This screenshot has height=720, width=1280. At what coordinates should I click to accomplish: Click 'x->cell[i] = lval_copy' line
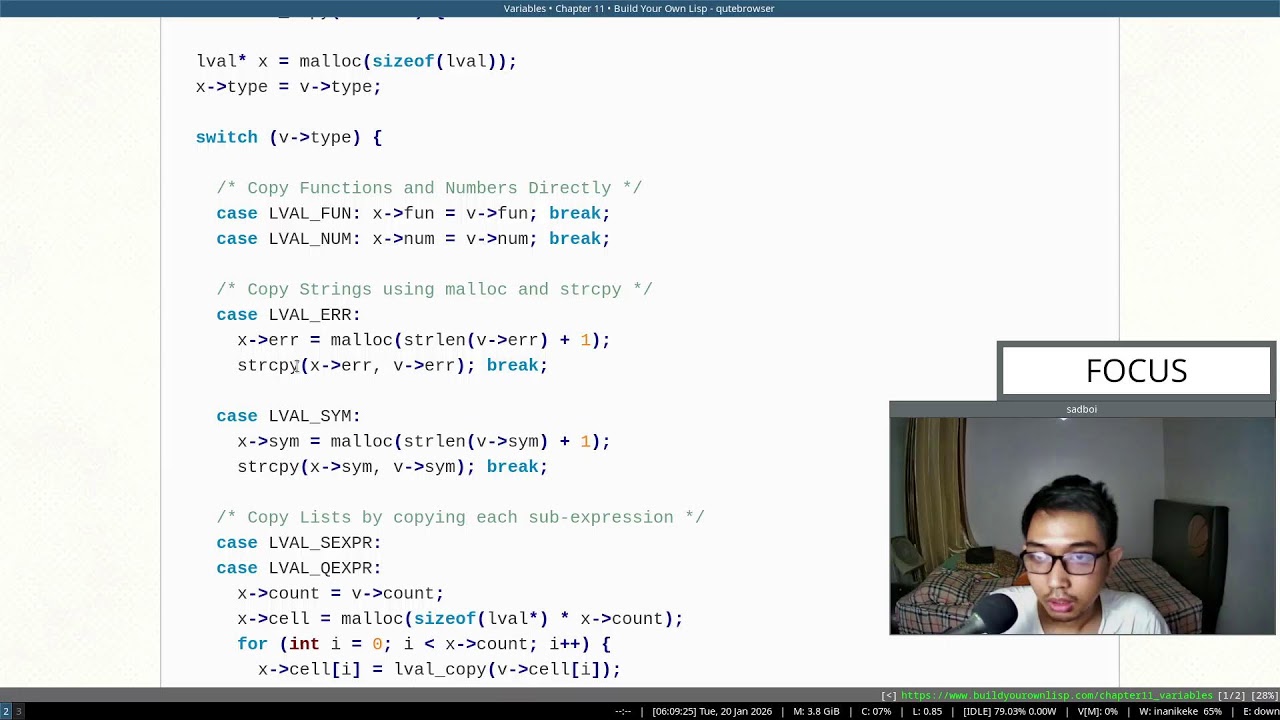pos(439,669)
